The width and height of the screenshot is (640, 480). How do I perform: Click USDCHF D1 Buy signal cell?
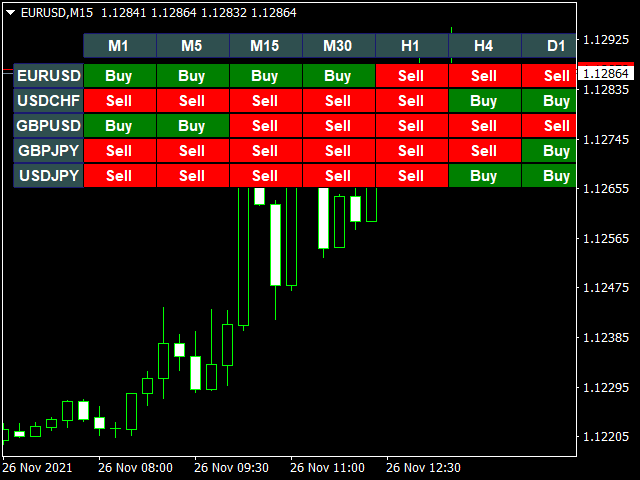pos(549,100)
